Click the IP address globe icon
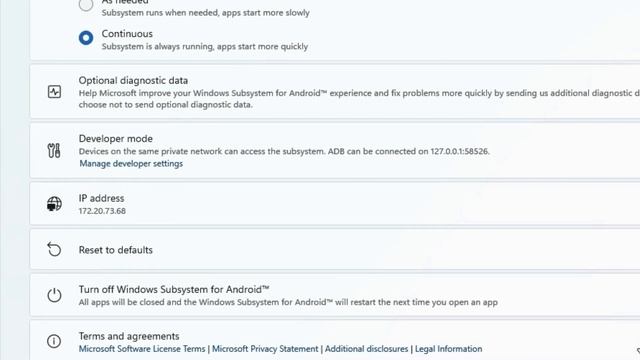This screenshot has width=640, height=360. click(54, 204)
